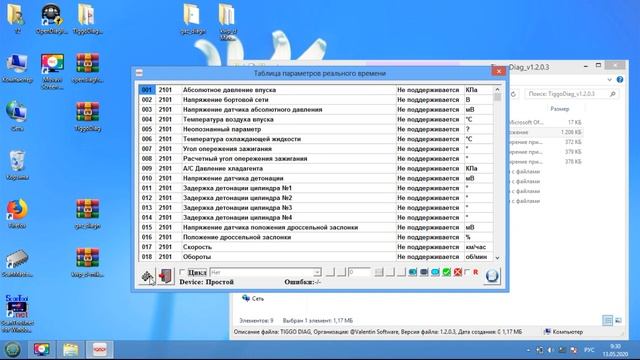Open the TiggoDiag RAR archive on the desktop
Image resolution: width=640 pixels, height=360 pixels.
click(87, 117)
